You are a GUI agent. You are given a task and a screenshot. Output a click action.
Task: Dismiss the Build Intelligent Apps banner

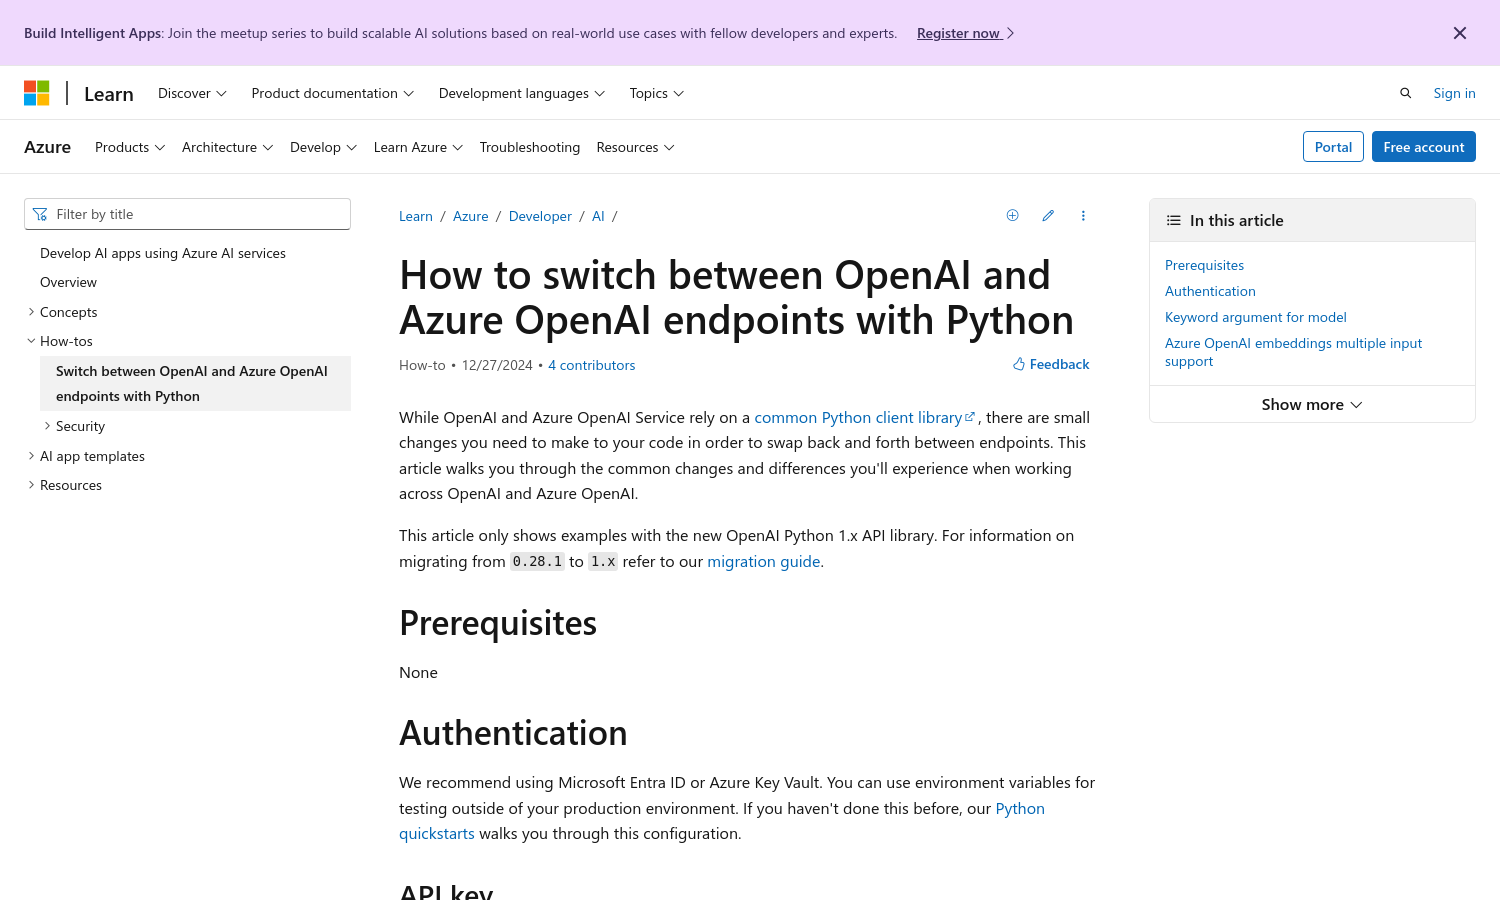coord(1459,33)
